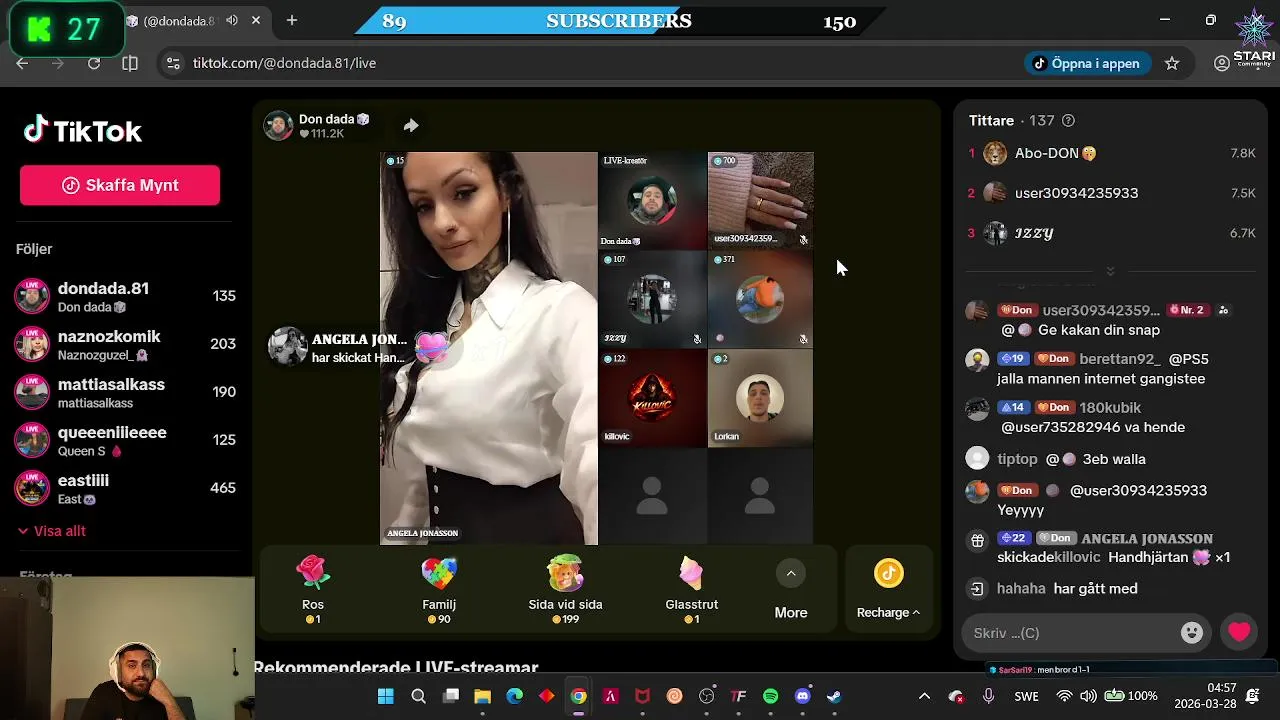Viewport: 1280px width, 720px height.
Task: Send the Familj gift
Action: click(439, 590)
